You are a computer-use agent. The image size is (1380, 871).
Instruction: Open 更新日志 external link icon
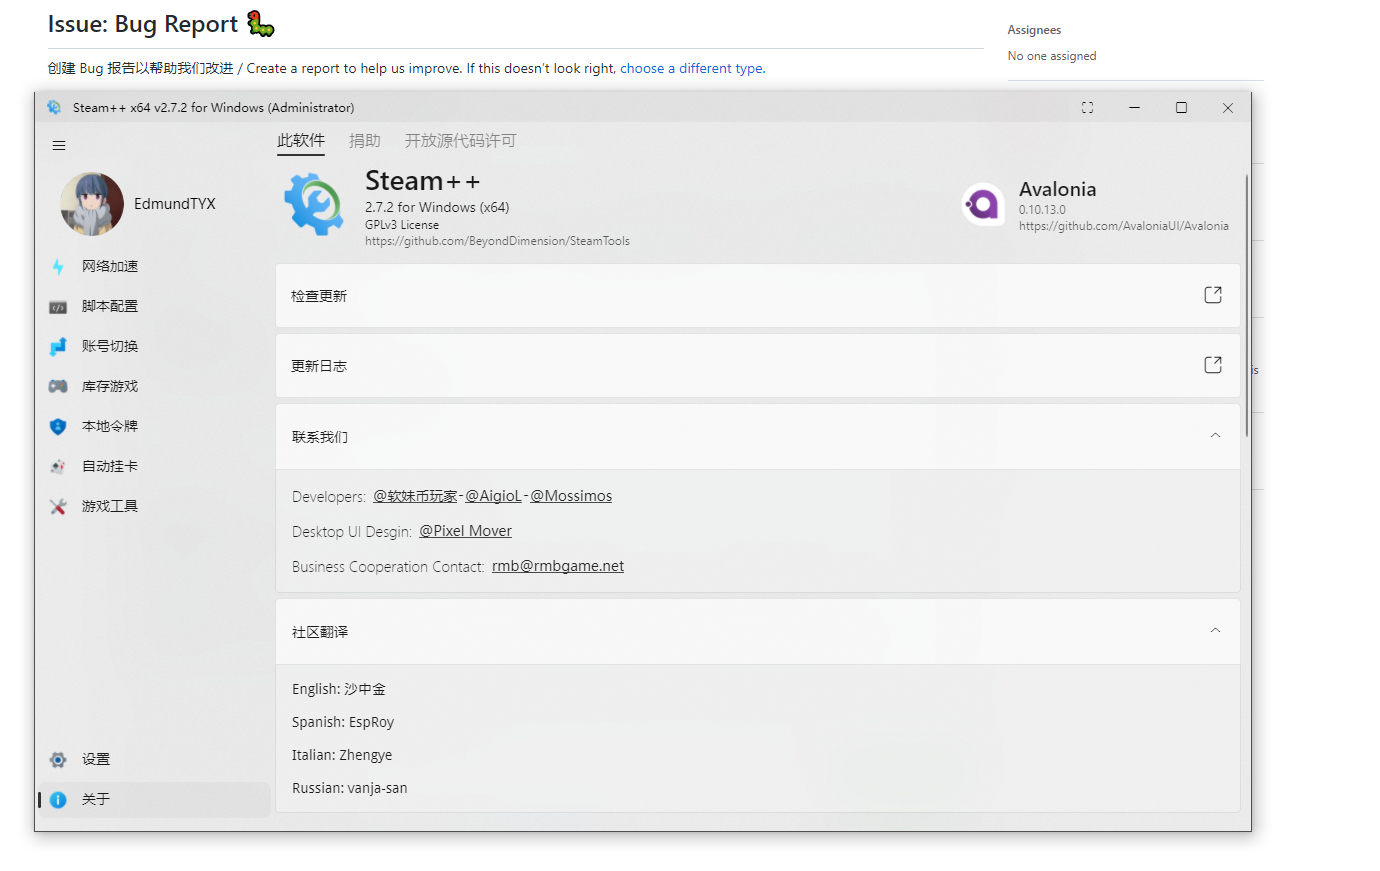pos(1213,365)
